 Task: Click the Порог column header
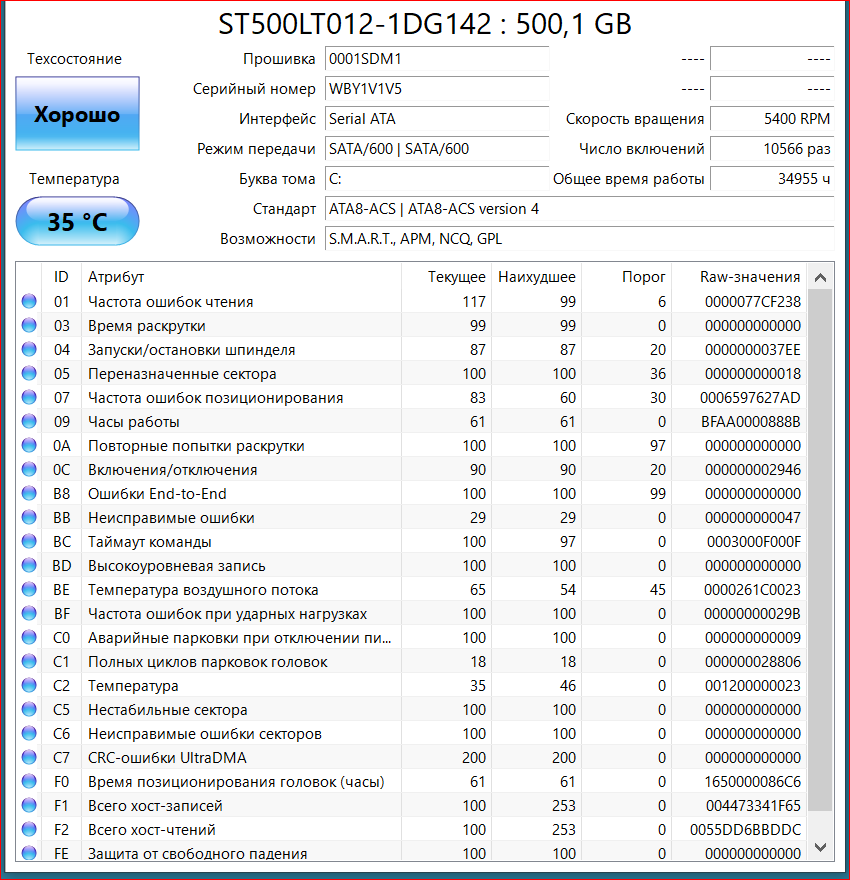tap(643, 277)
